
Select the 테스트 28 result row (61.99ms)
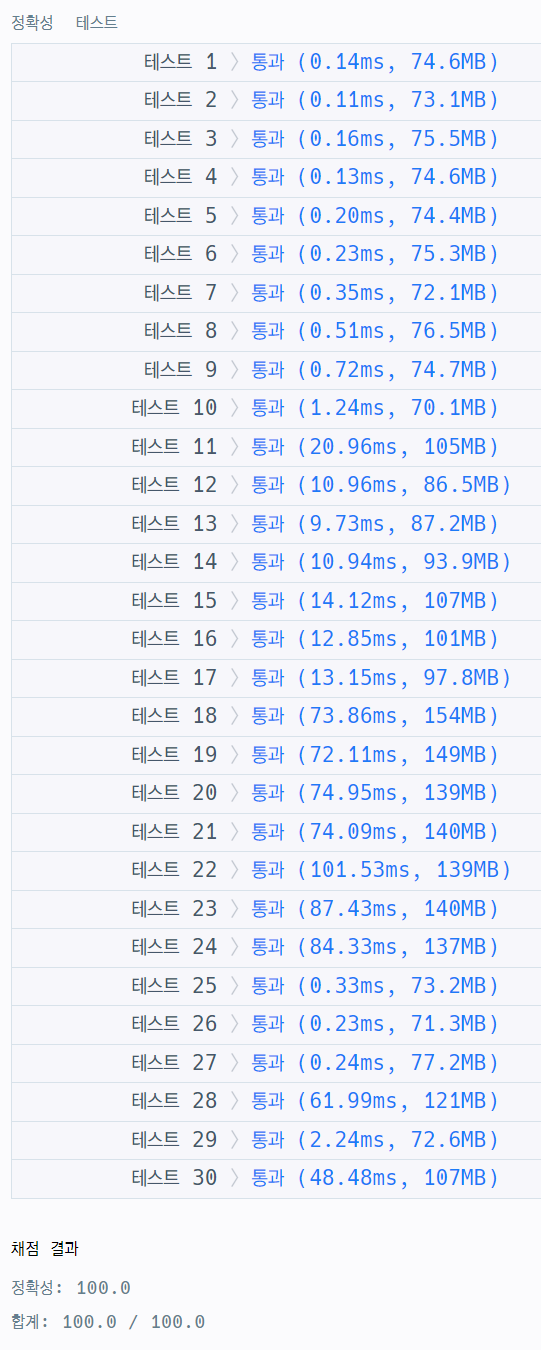[x=276, y=1102]
